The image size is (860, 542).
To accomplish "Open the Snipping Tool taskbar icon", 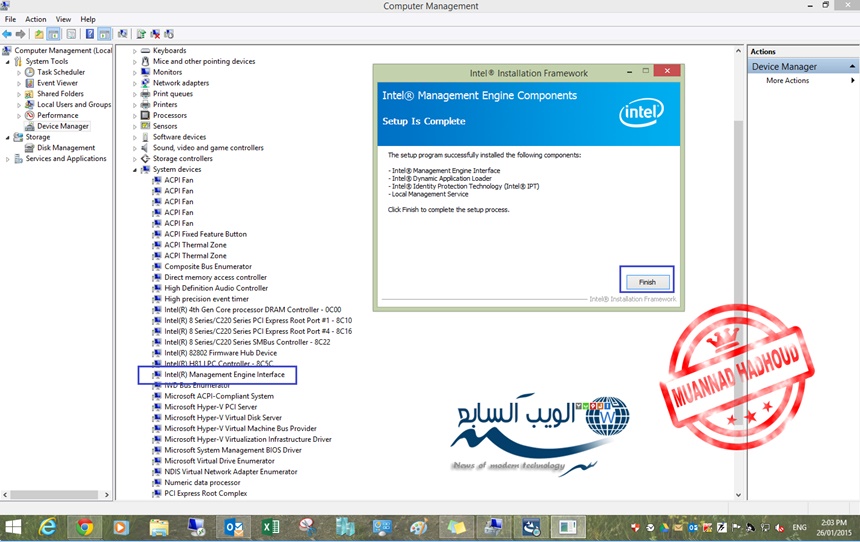I will 308,528.
